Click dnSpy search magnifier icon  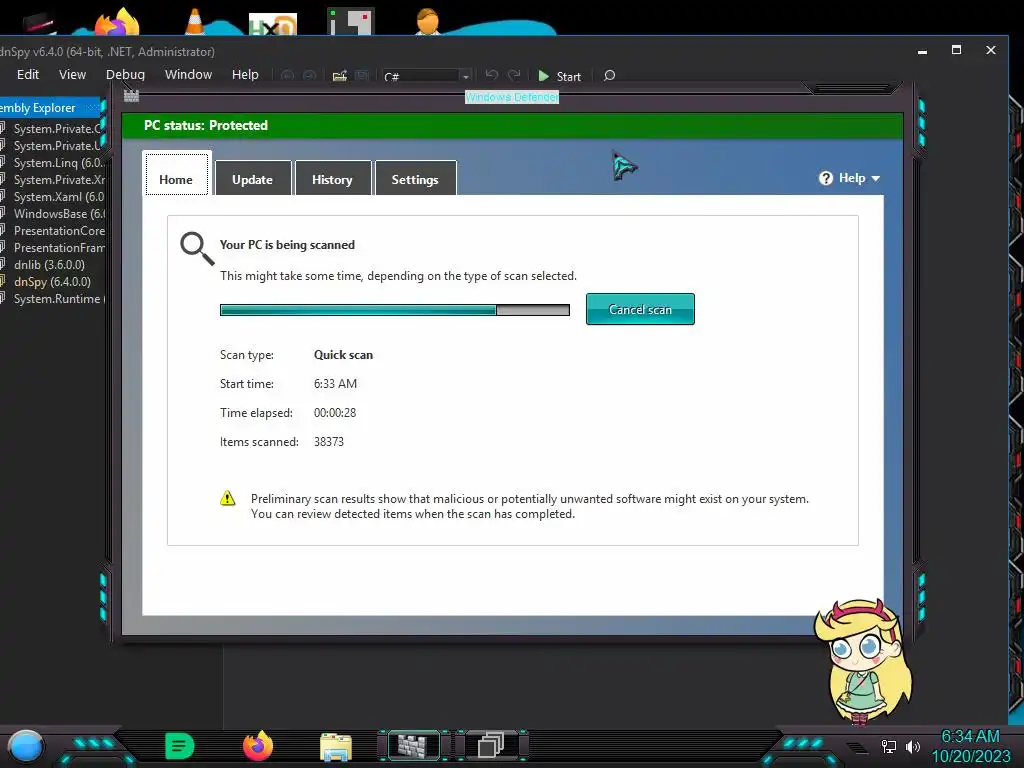[609, 76]
